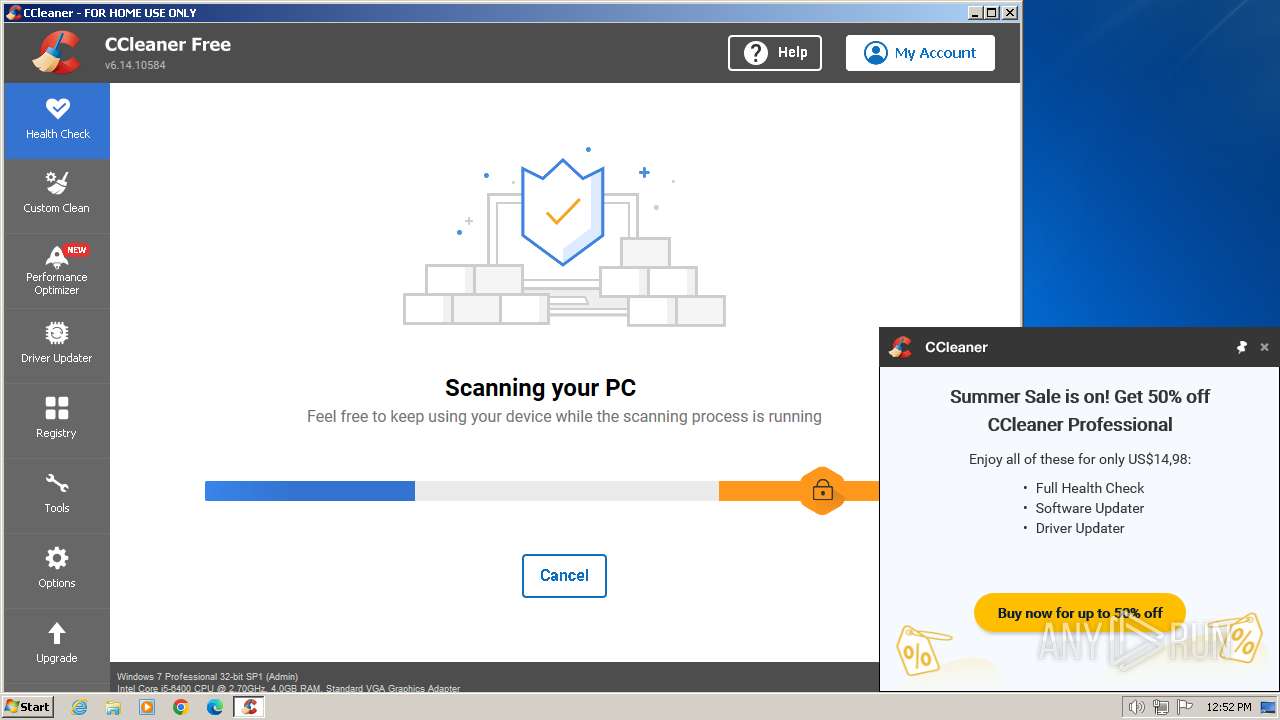Open the Action Center flag icon
The image size is (1280, 720).
pos(1185,707)
